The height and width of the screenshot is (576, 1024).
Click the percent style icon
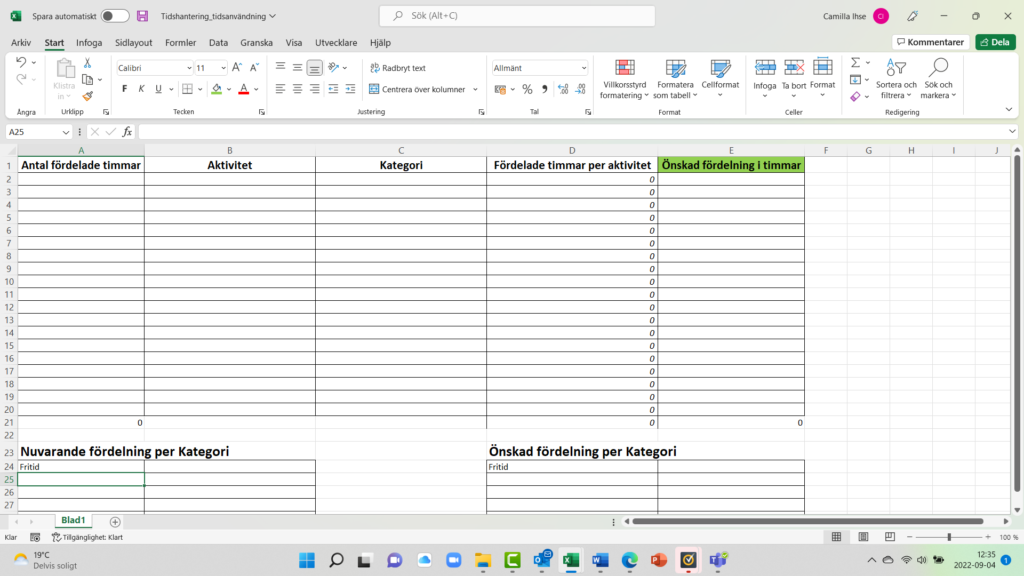point(527,89)
